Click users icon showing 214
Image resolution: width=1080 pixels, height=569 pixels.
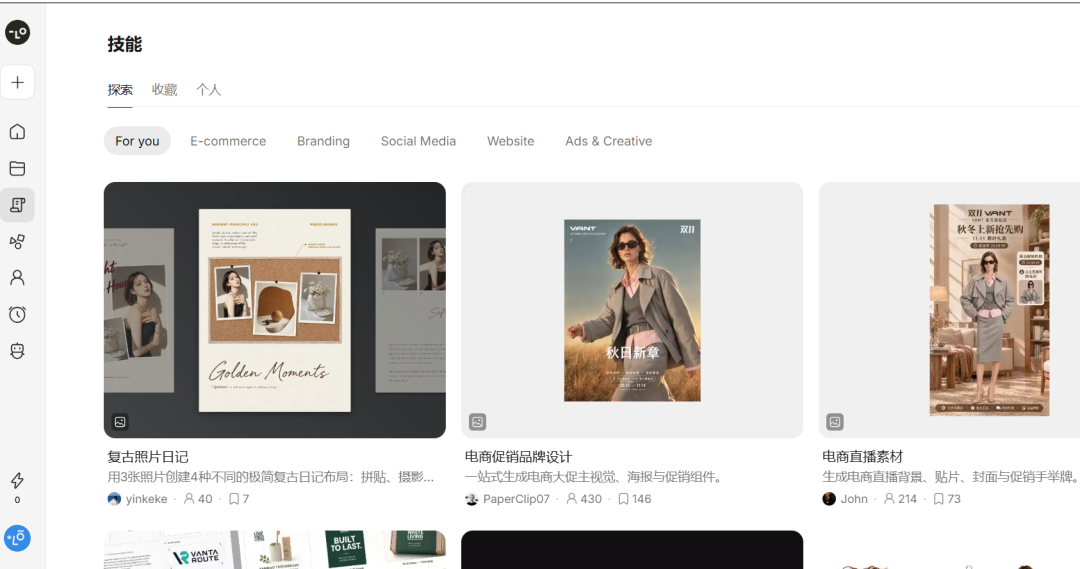889,499
